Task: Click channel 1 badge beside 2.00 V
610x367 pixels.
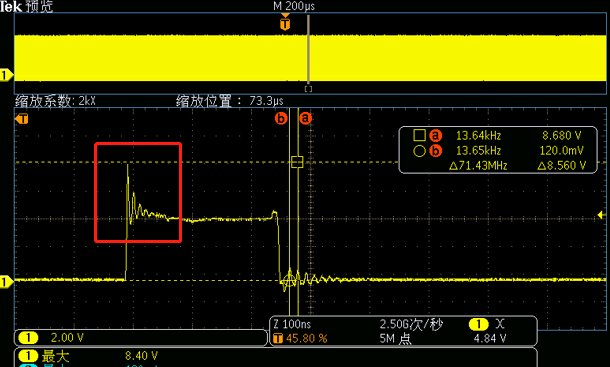Action: point(28,338)
